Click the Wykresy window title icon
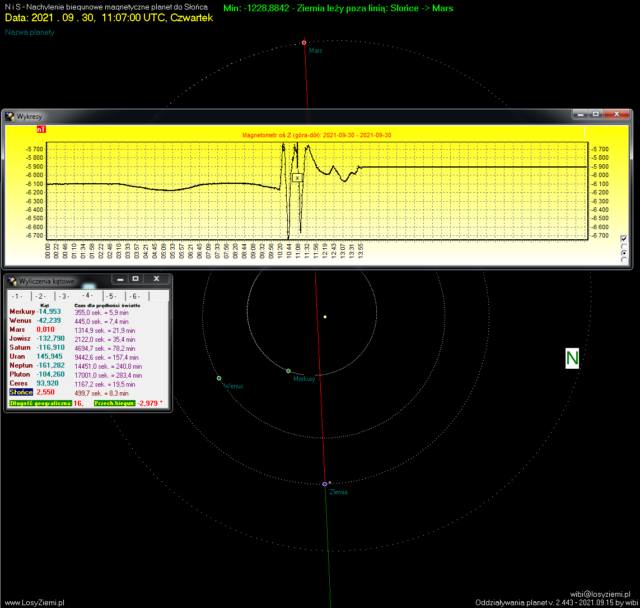 click(x=11, y=116)
